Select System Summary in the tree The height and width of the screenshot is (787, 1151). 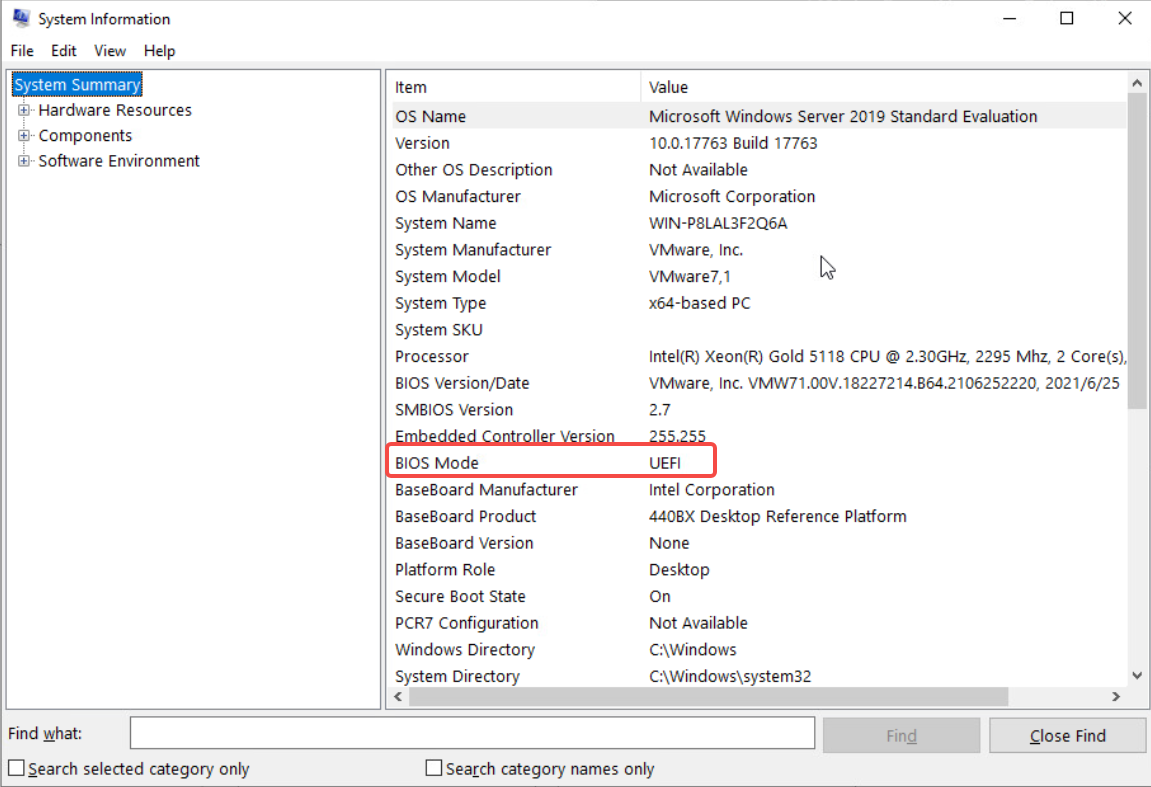77,85
